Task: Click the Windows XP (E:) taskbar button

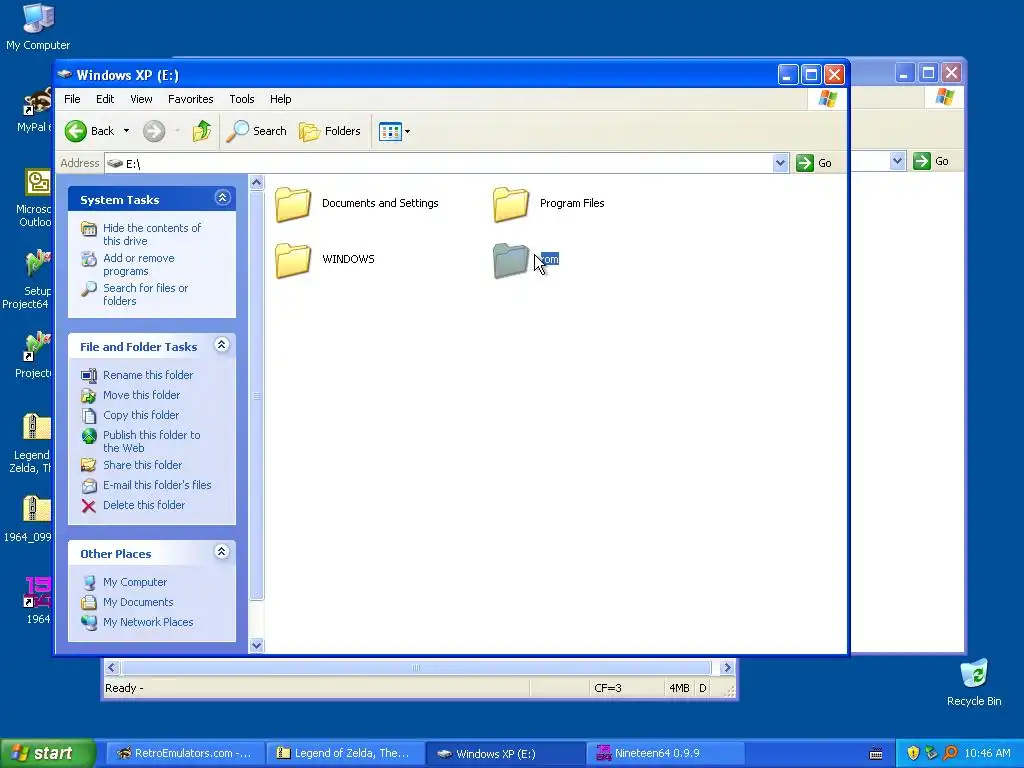Action: (505, 754)
